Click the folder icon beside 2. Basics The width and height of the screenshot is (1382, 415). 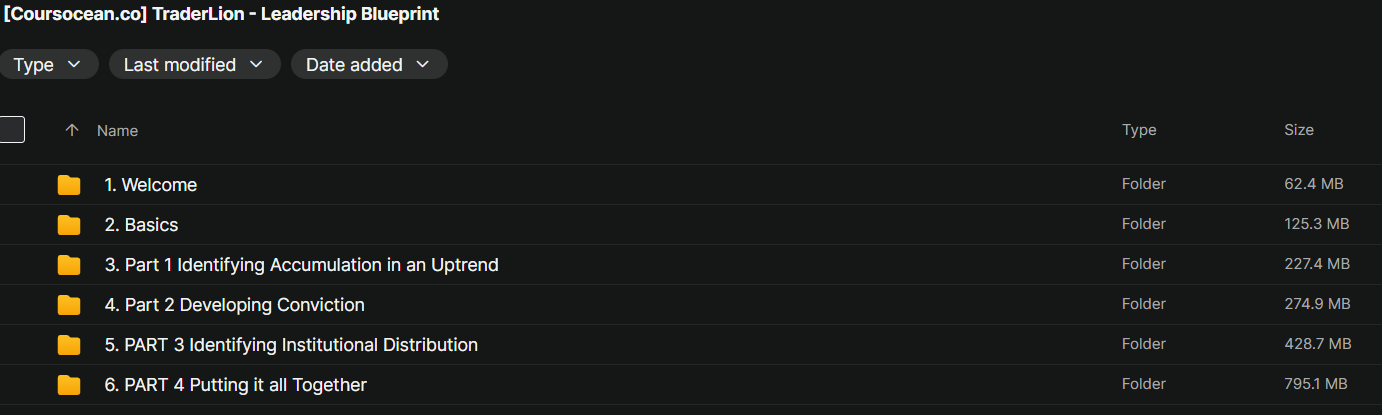[69, 225]
